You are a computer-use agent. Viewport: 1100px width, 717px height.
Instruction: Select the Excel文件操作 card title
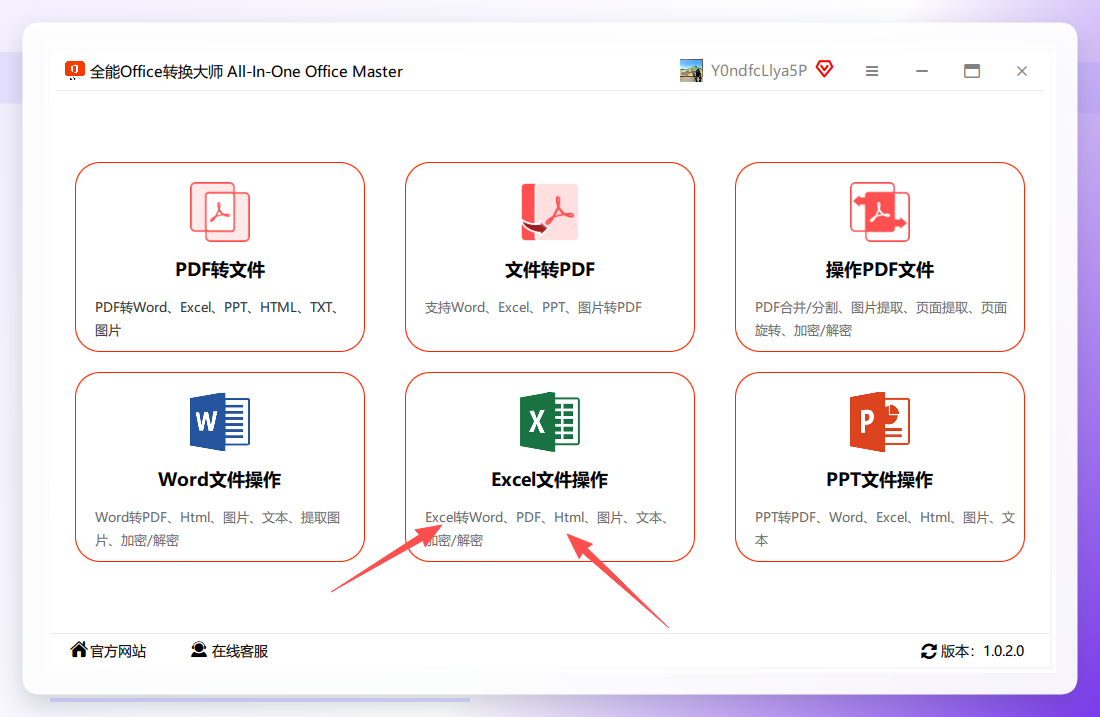coord(549,480)
